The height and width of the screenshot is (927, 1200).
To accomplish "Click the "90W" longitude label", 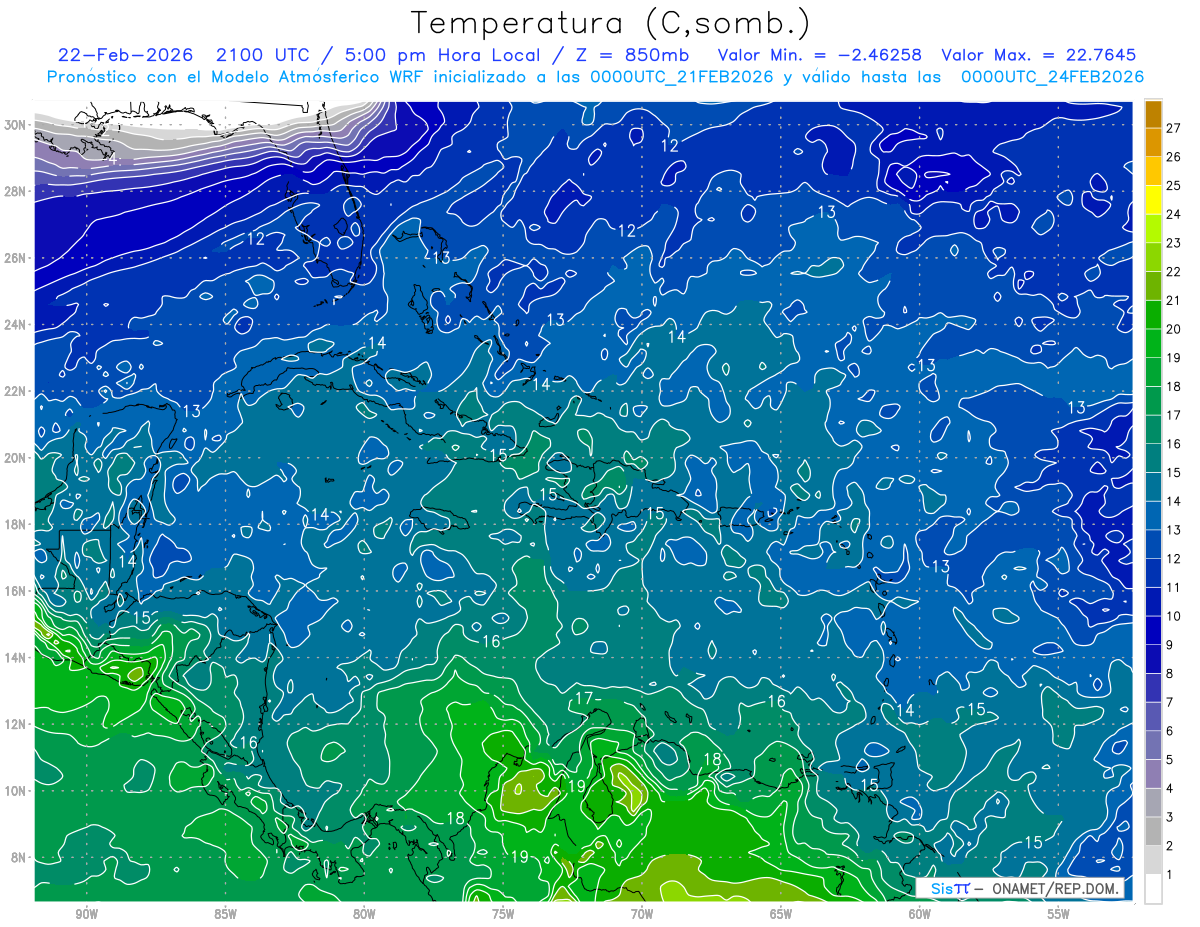I will click(x=87, y=914).
